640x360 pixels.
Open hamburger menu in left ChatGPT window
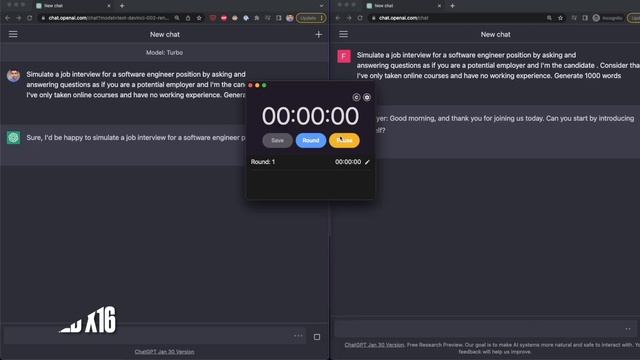[13, 34]
